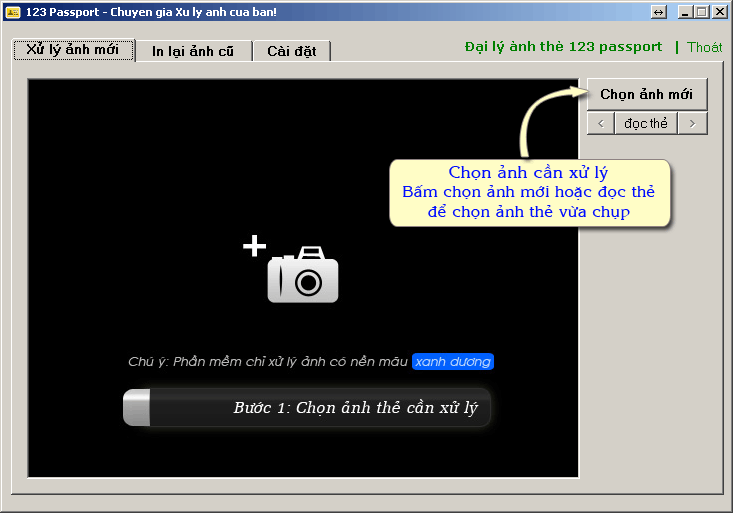Click the "đọc thẻ" button
This screenshot has width=733, height=513.
[646, 123]
